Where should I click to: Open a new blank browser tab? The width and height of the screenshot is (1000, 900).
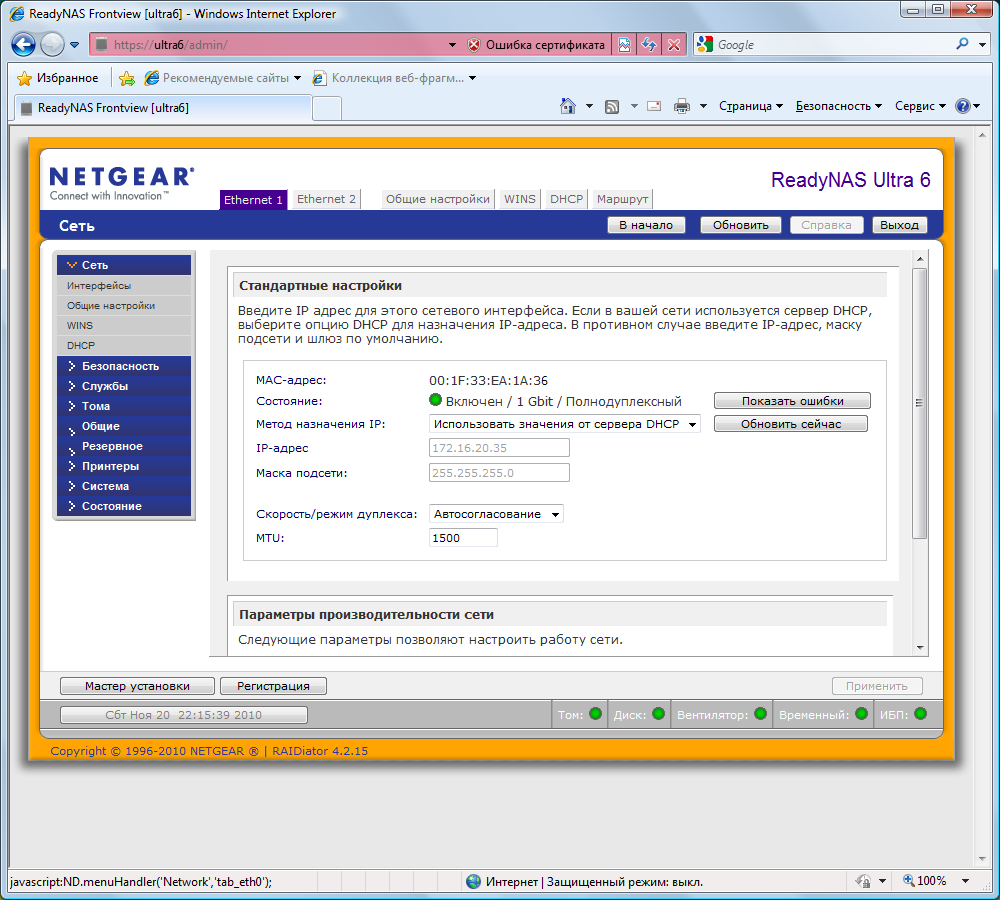tap(327, 108)
